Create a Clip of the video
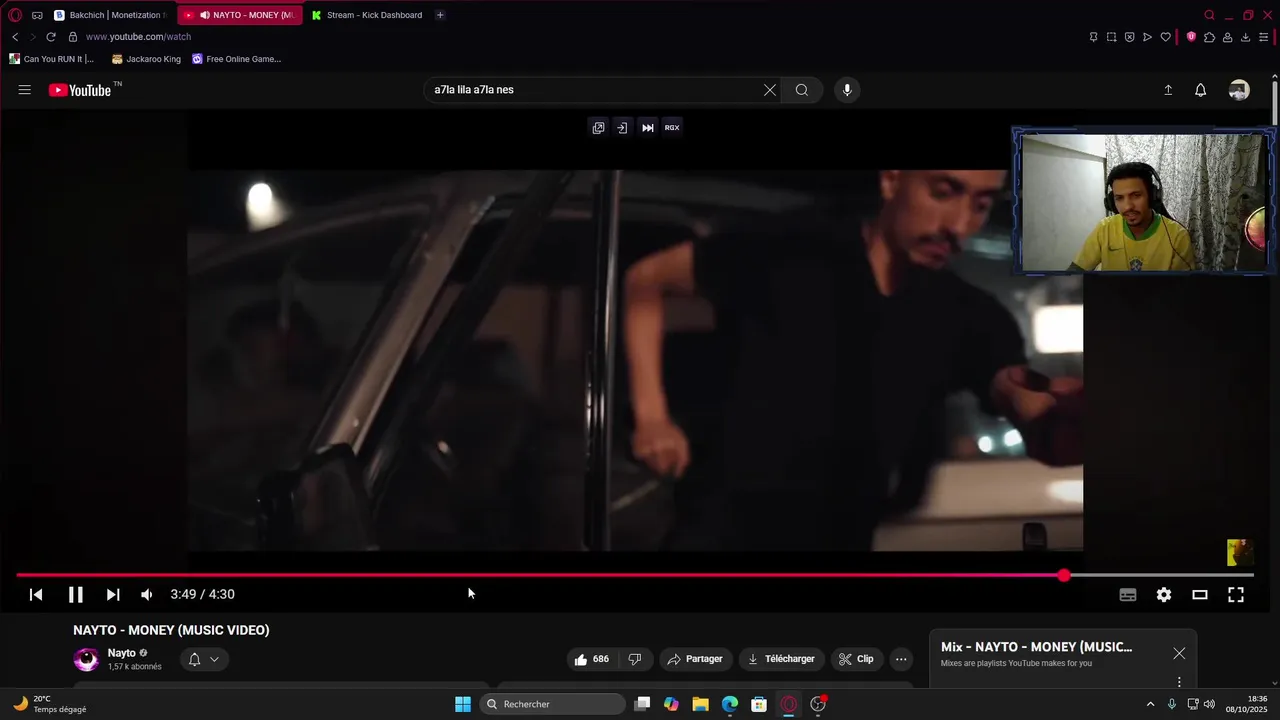This screenshot has width=1280, height=720. [856, 659]
